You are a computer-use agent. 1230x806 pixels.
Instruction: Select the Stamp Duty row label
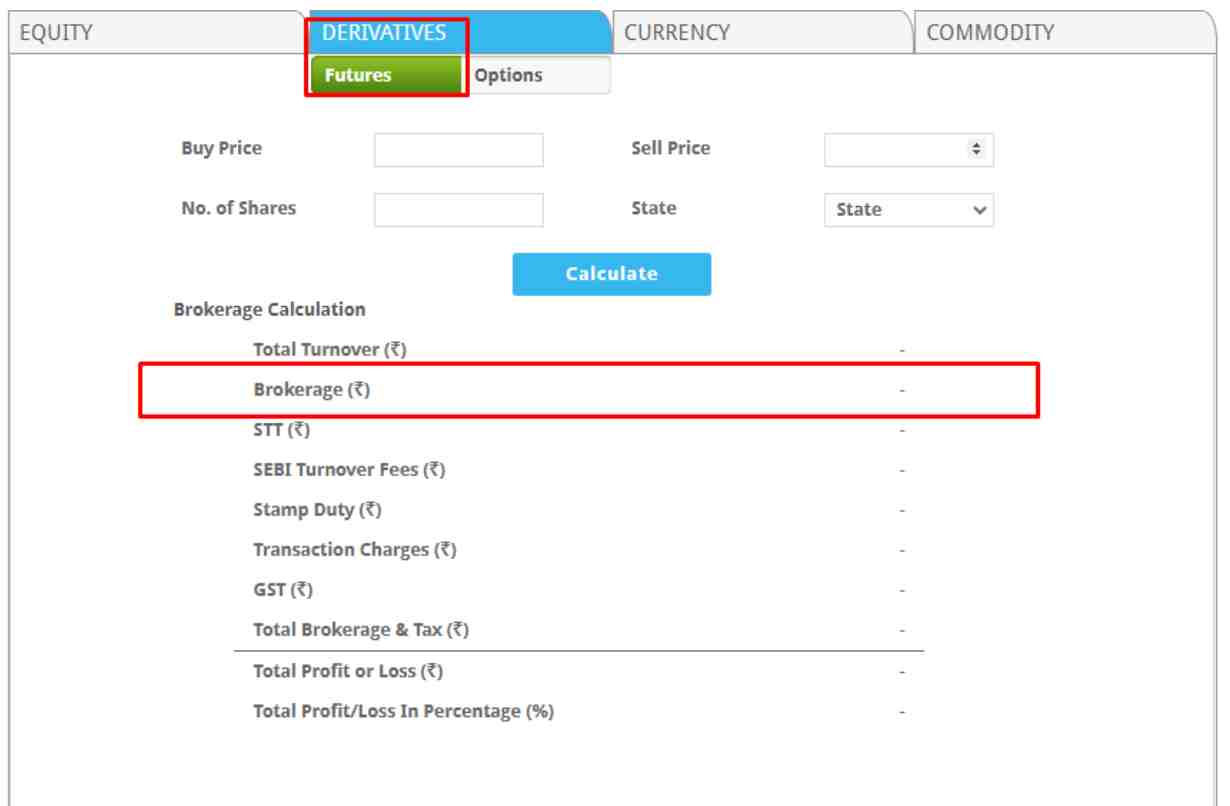[318, 511]
